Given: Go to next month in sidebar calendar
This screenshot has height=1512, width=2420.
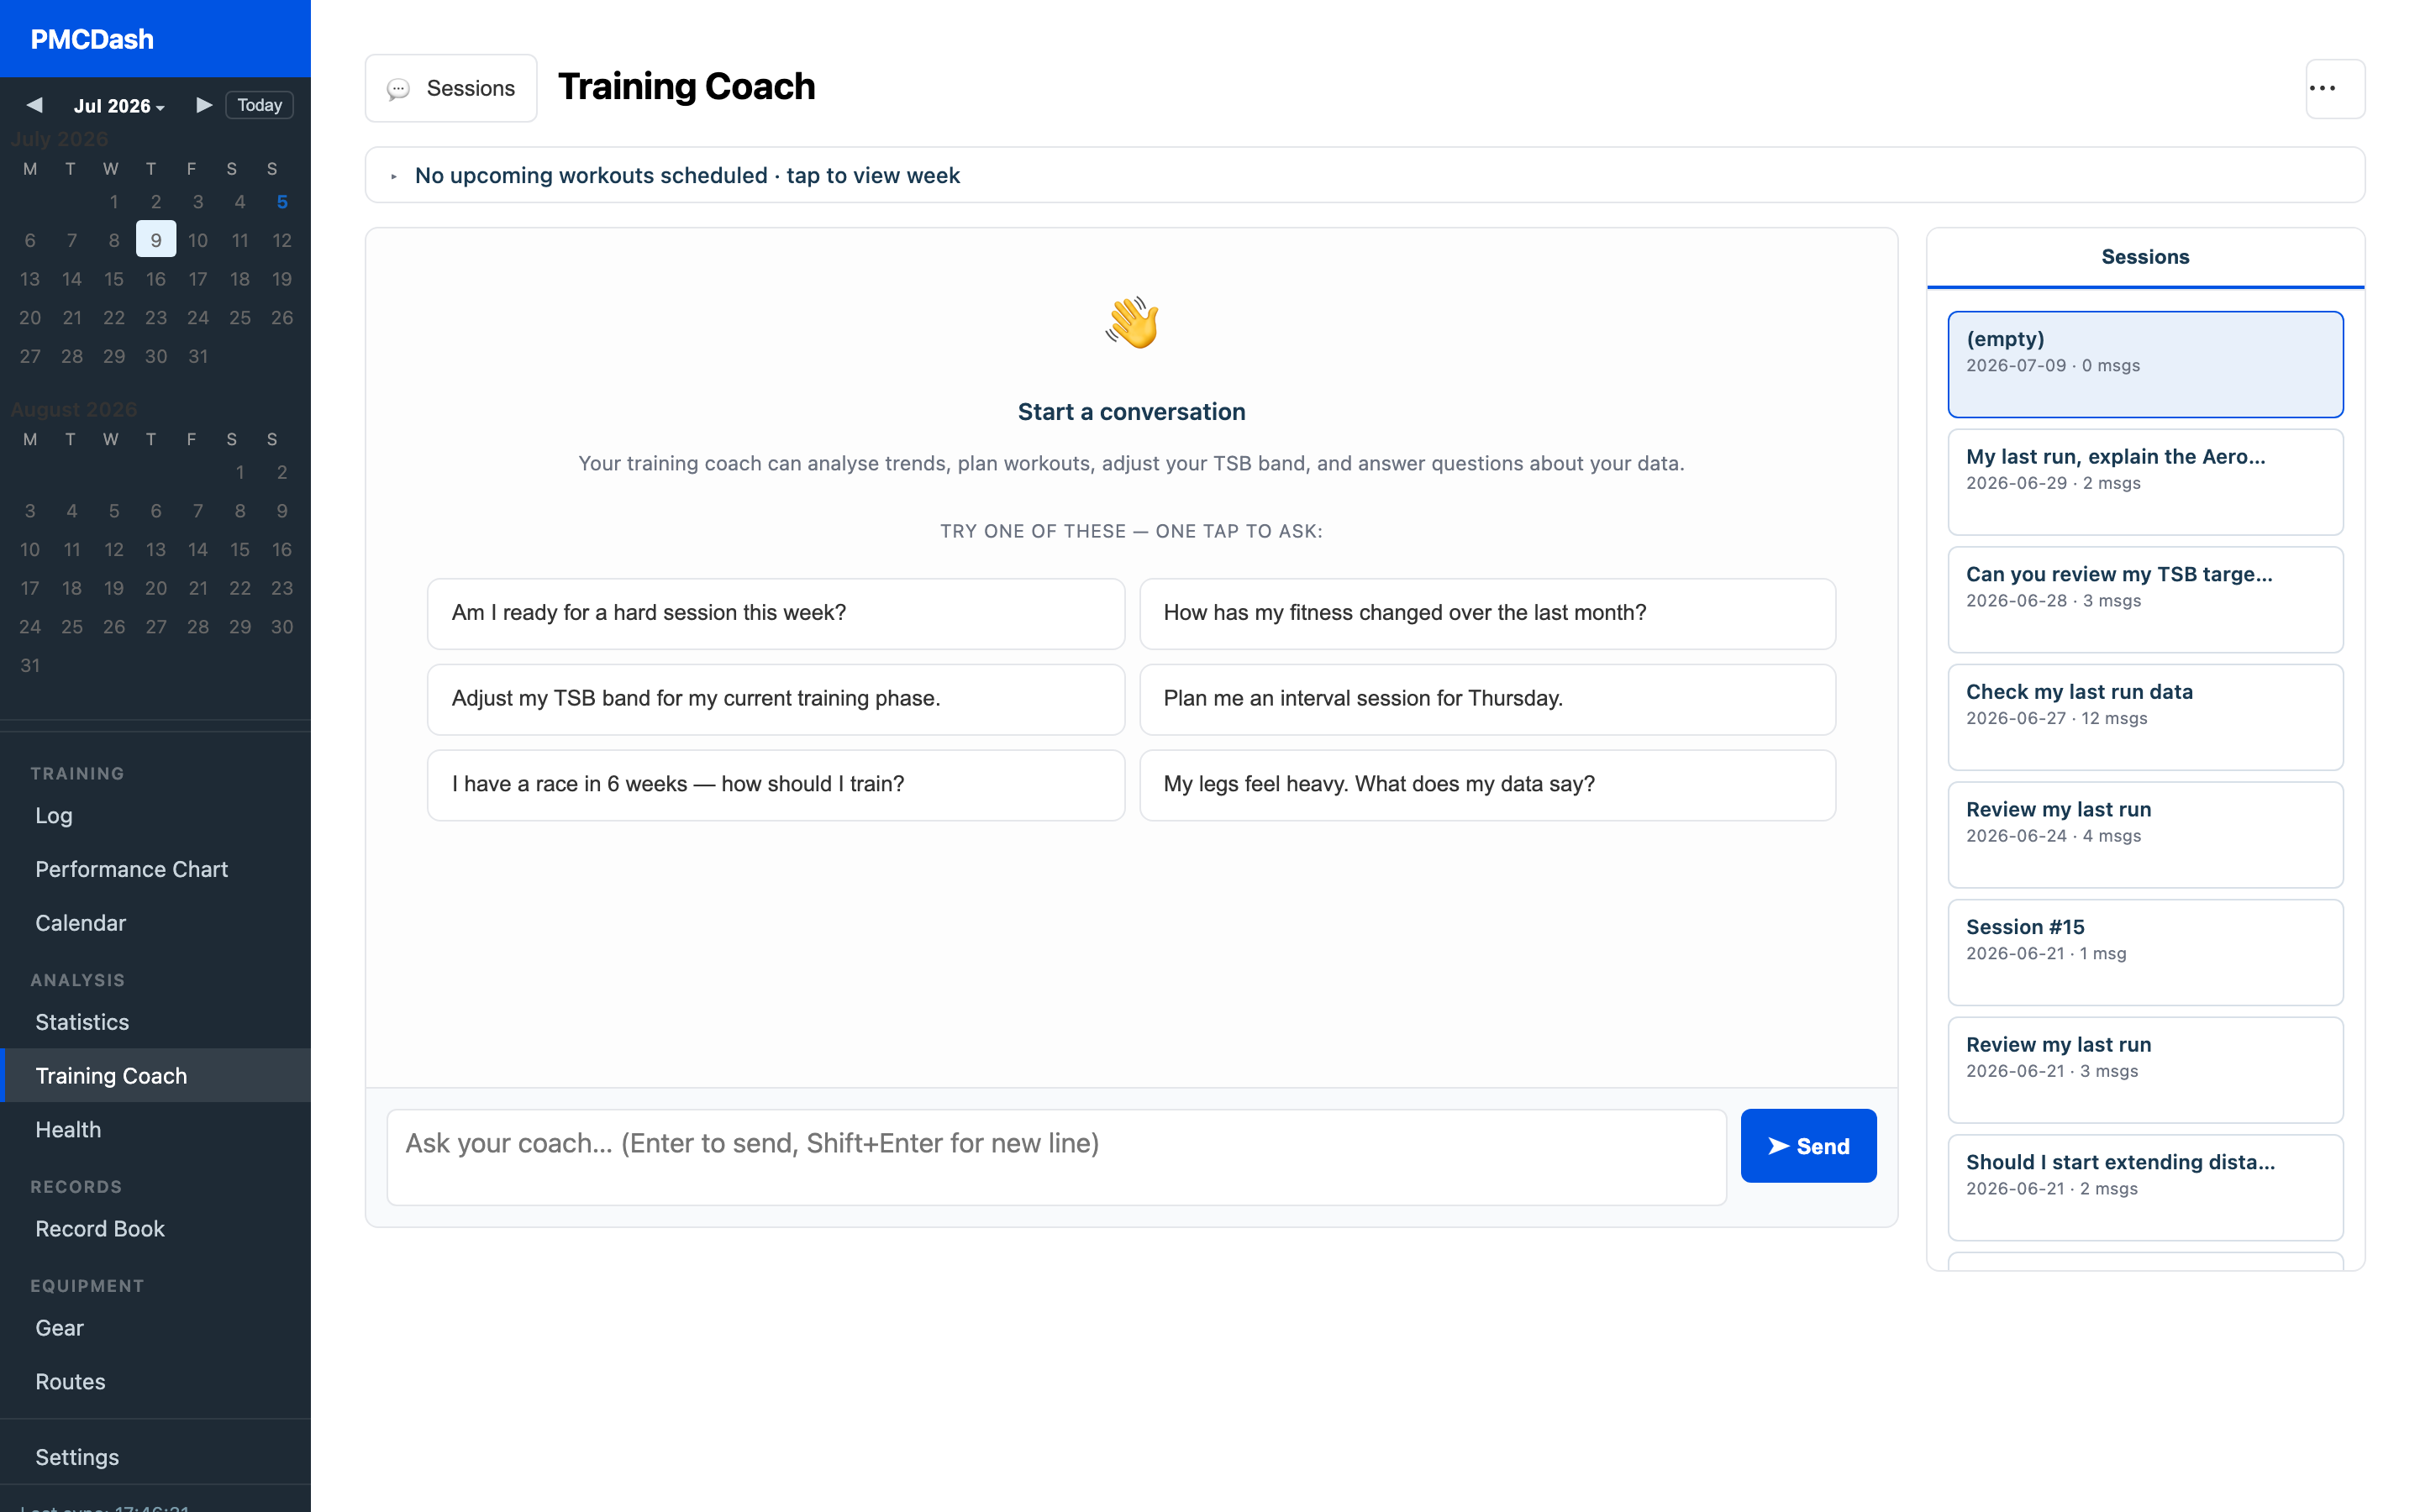Looking at the screenshot, I should click(204, 105).
